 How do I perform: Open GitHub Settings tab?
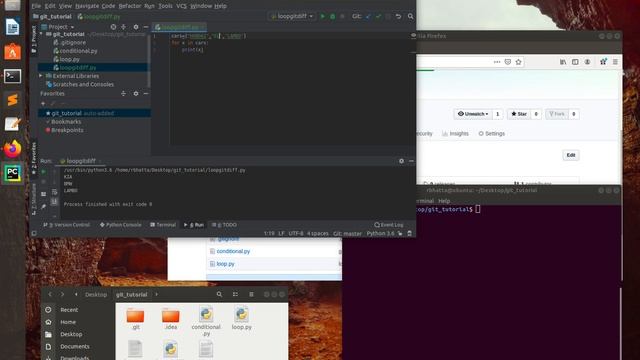point(491,133)
